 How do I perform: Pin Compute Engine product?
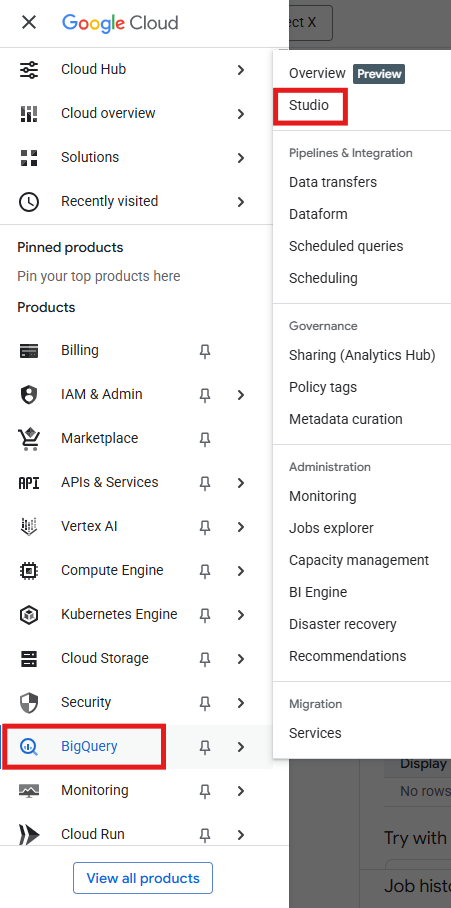[204, 571]
